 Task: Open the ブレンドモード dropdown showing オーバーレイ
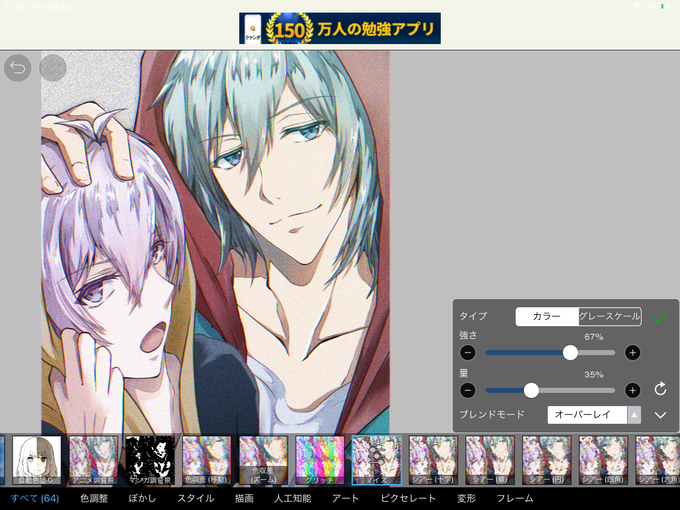594,415
